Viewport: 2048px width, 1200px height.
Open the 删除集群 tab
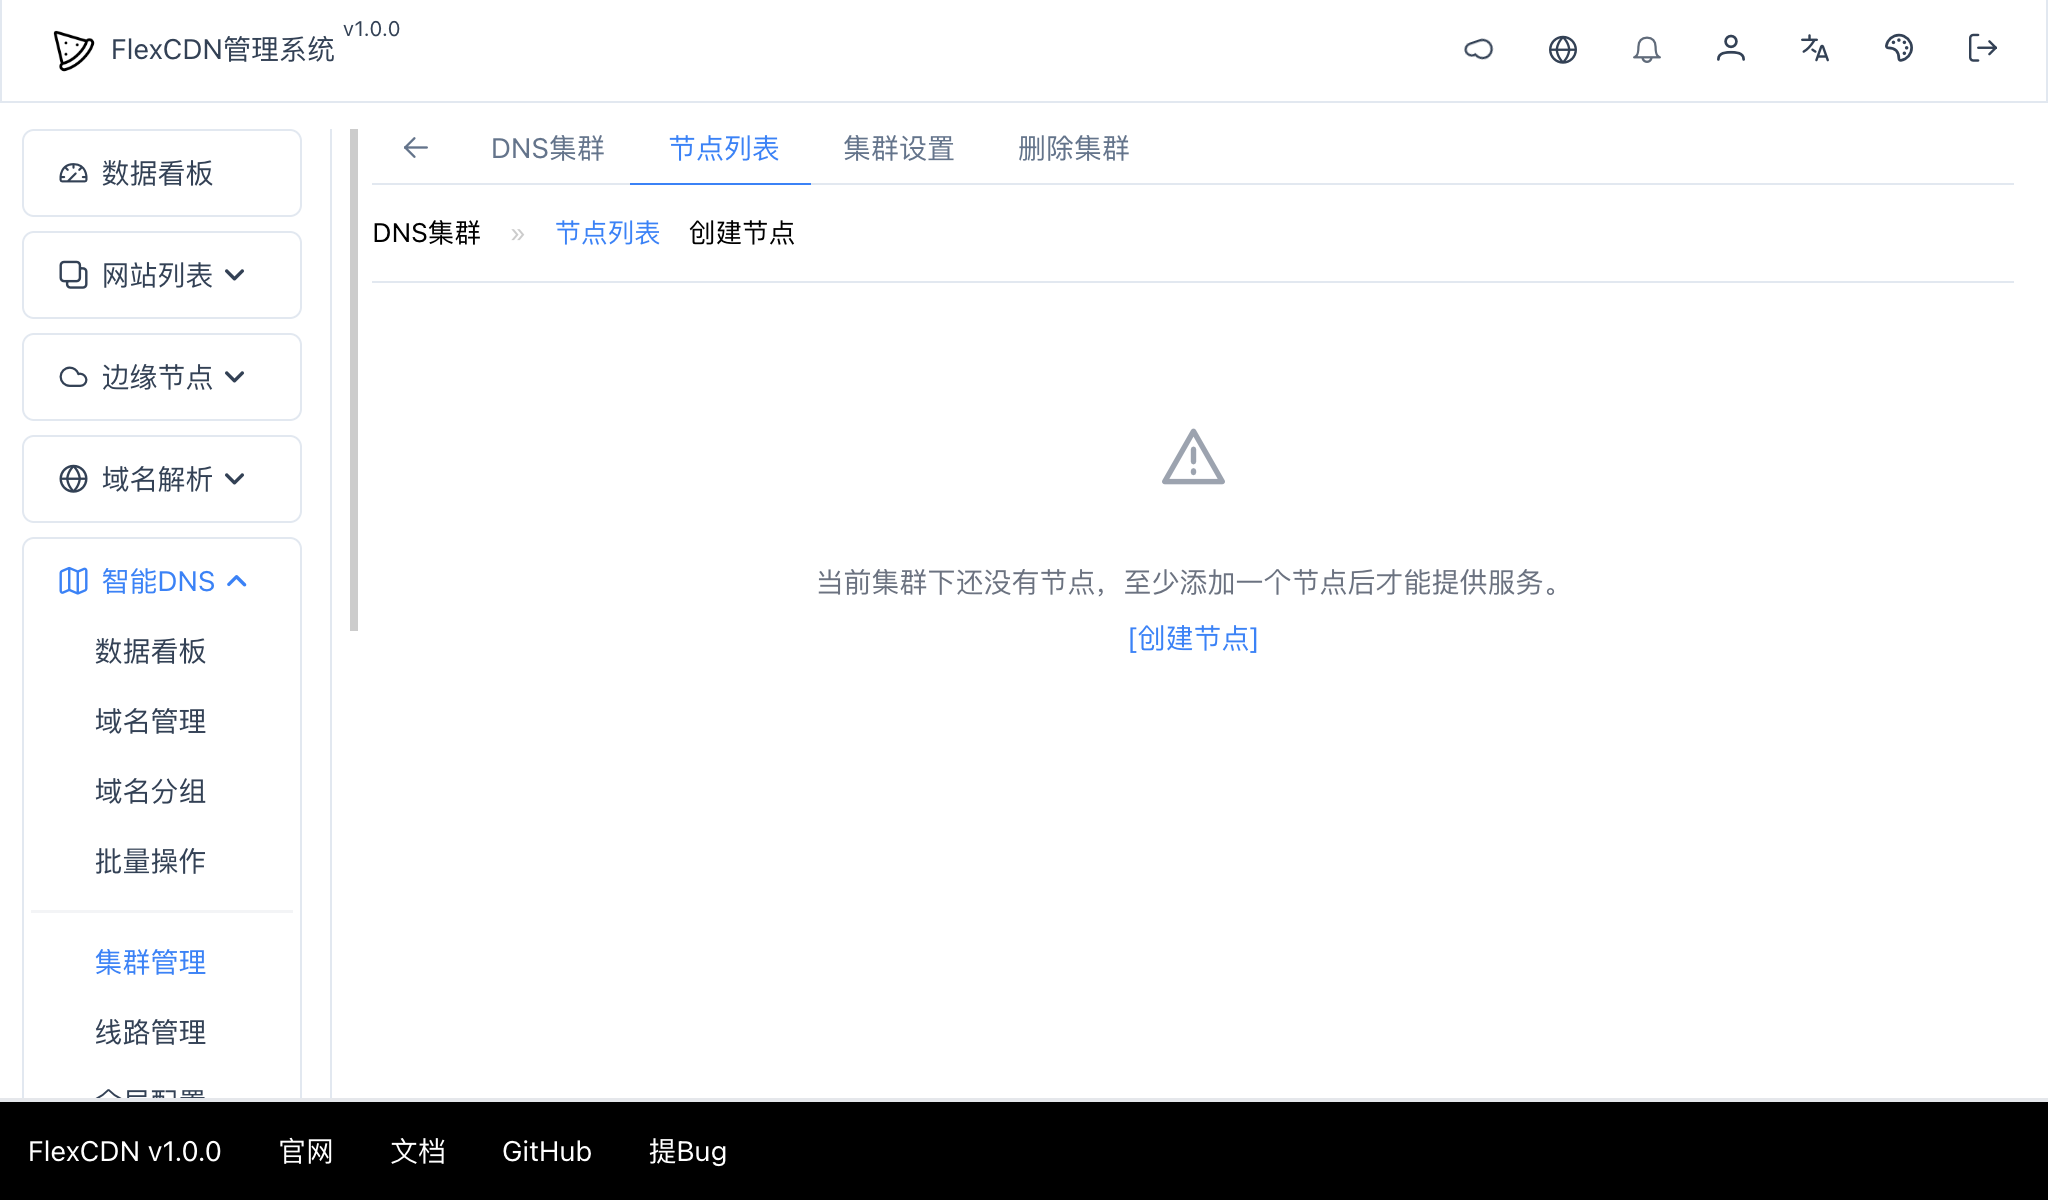(x=1072, y=149)
